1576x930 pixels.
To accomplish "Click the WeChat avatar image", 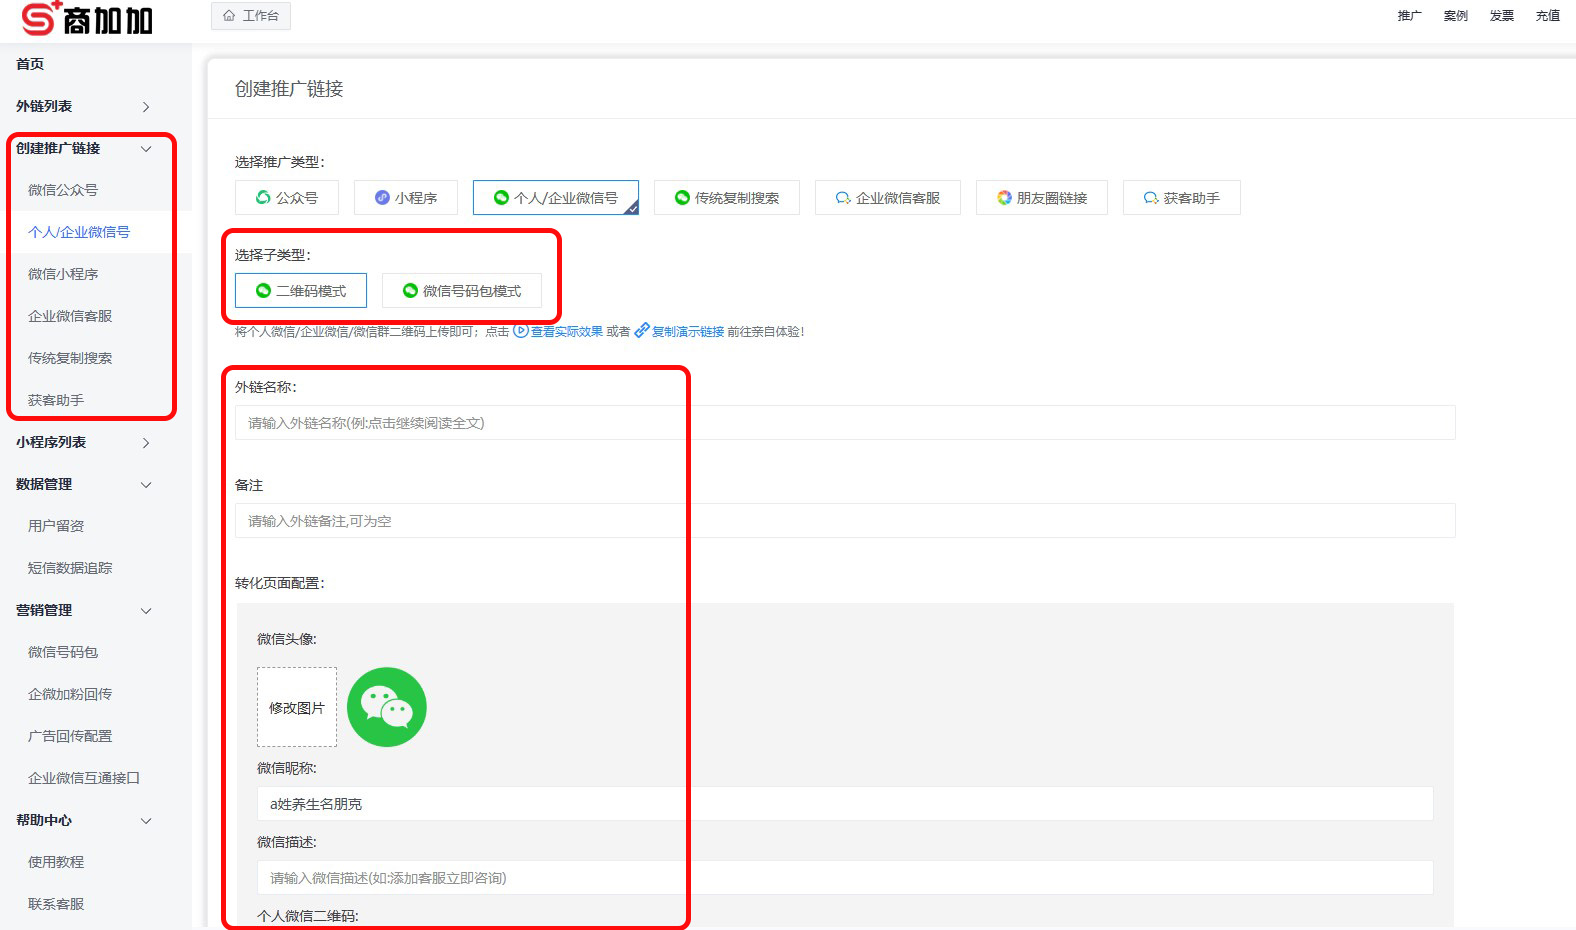I will point(386,707).
